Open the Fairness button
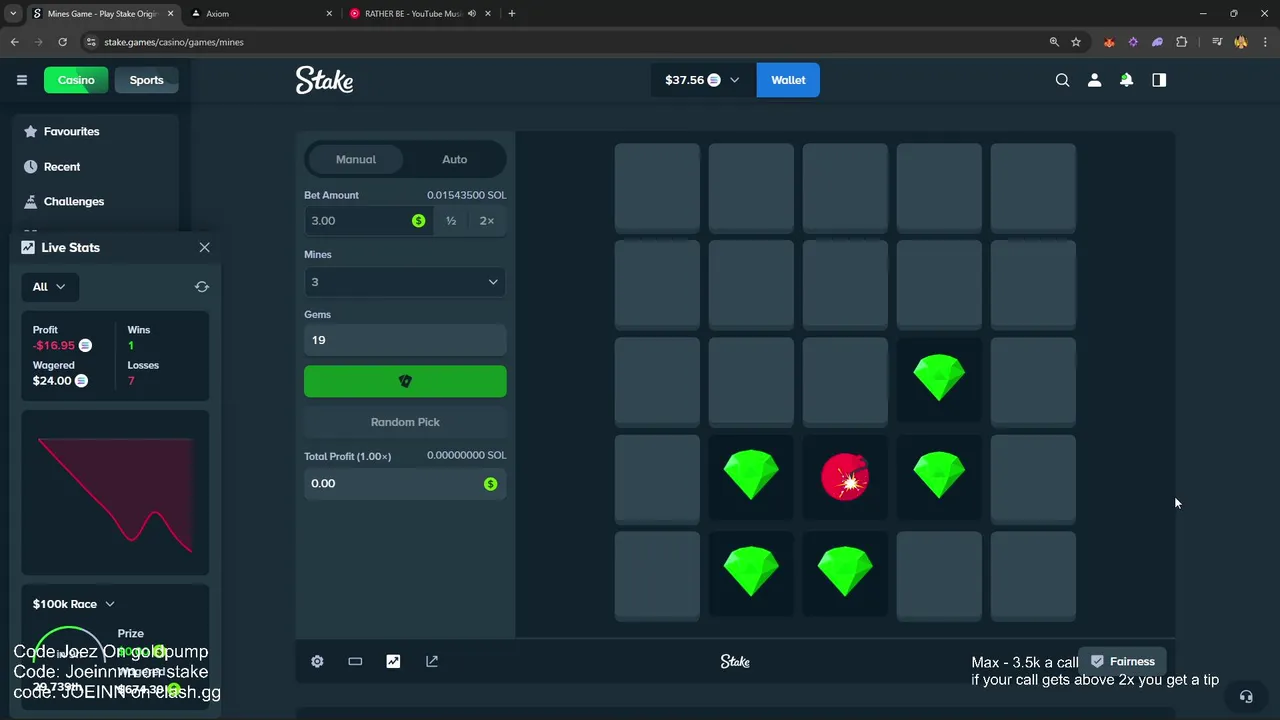Image resolution: width=1280 pixels, height=720 pixels. [1122, 661]
